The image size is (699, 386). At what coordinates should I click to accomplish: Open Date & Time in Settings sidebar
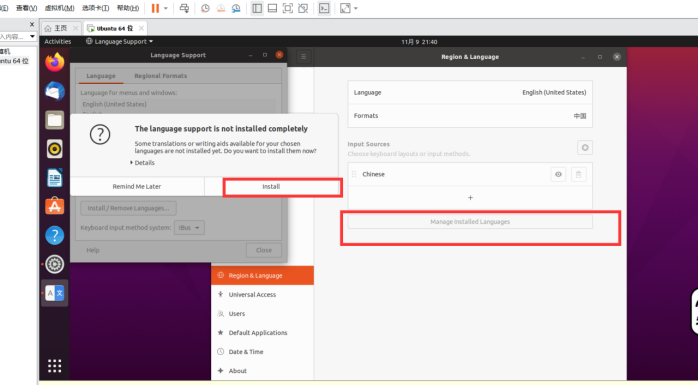coord(263,352)
